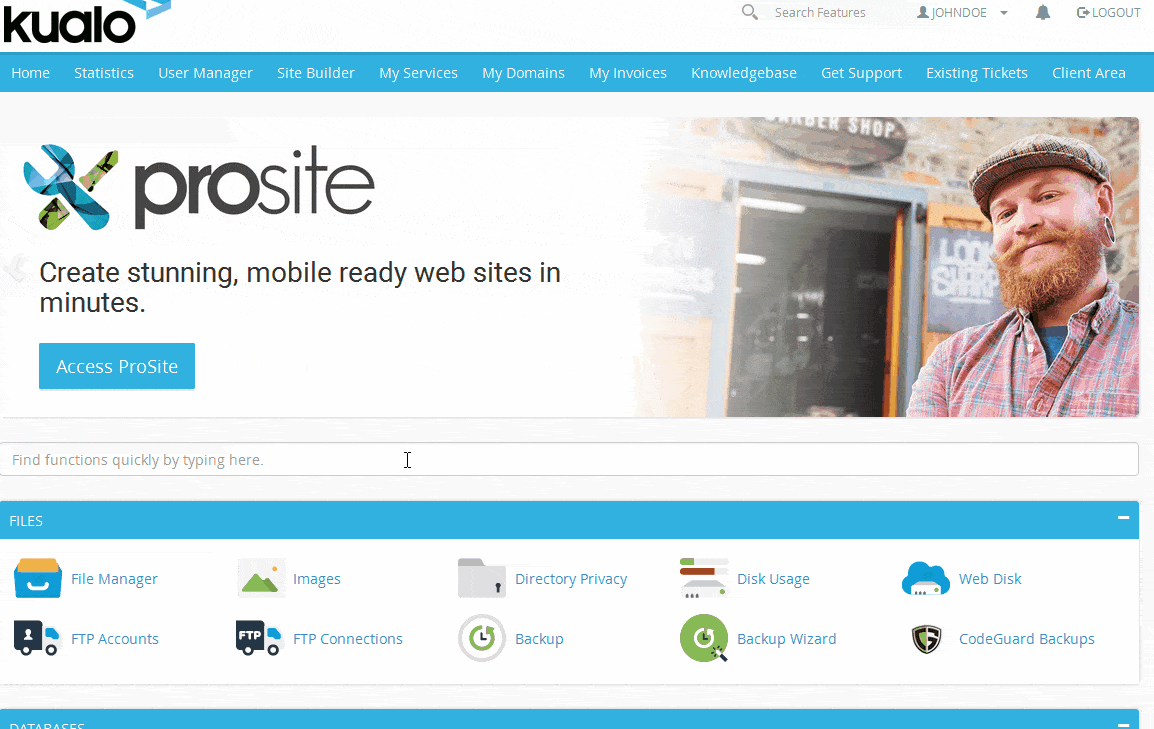Click the Logout link
Screen dimensions: 1154x729
pyautogui.click(x=1108, y=13)
